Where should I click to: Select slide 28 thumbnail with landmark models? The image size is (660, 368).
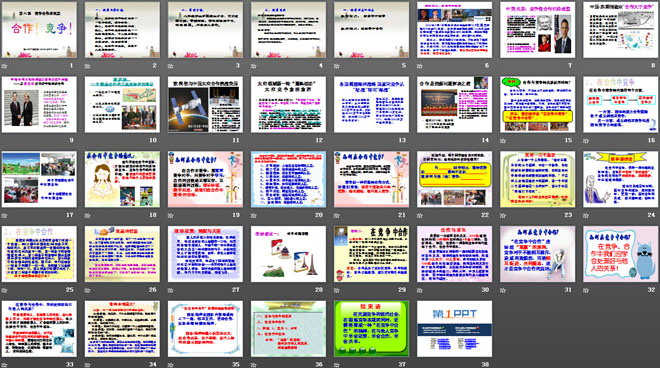tap(288, 254)
